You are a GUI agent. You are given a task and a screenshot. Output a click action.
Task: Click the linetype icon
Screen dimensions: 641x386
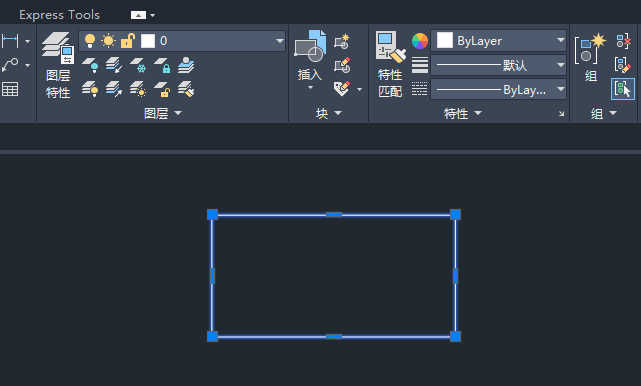point(419,89)
